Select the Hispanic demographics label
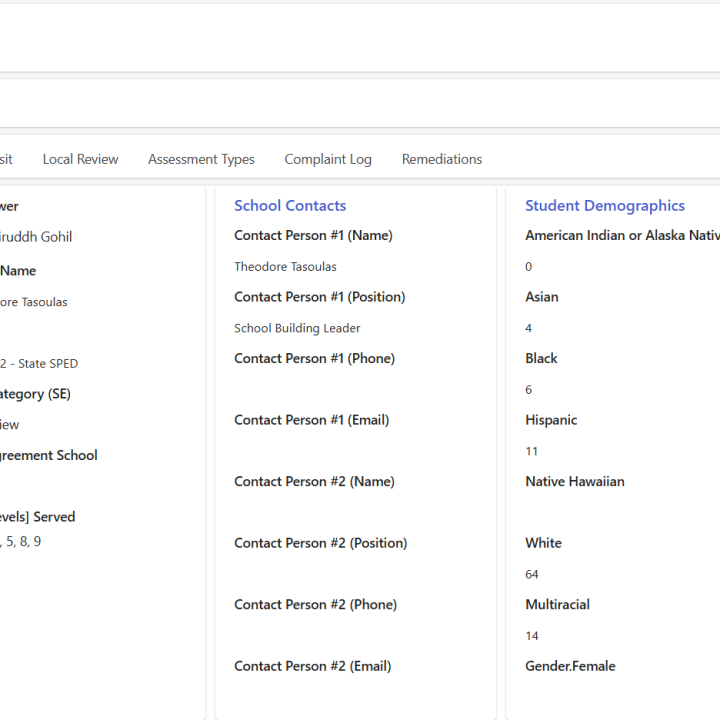 [x=551, y=420]
